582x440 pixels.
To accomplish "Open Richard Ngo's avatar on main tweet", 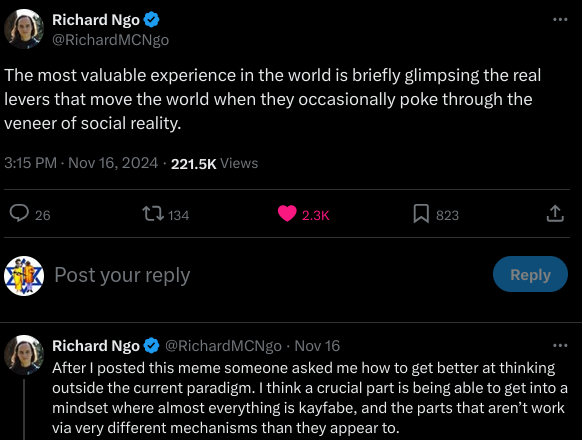I will click(24, 29).
